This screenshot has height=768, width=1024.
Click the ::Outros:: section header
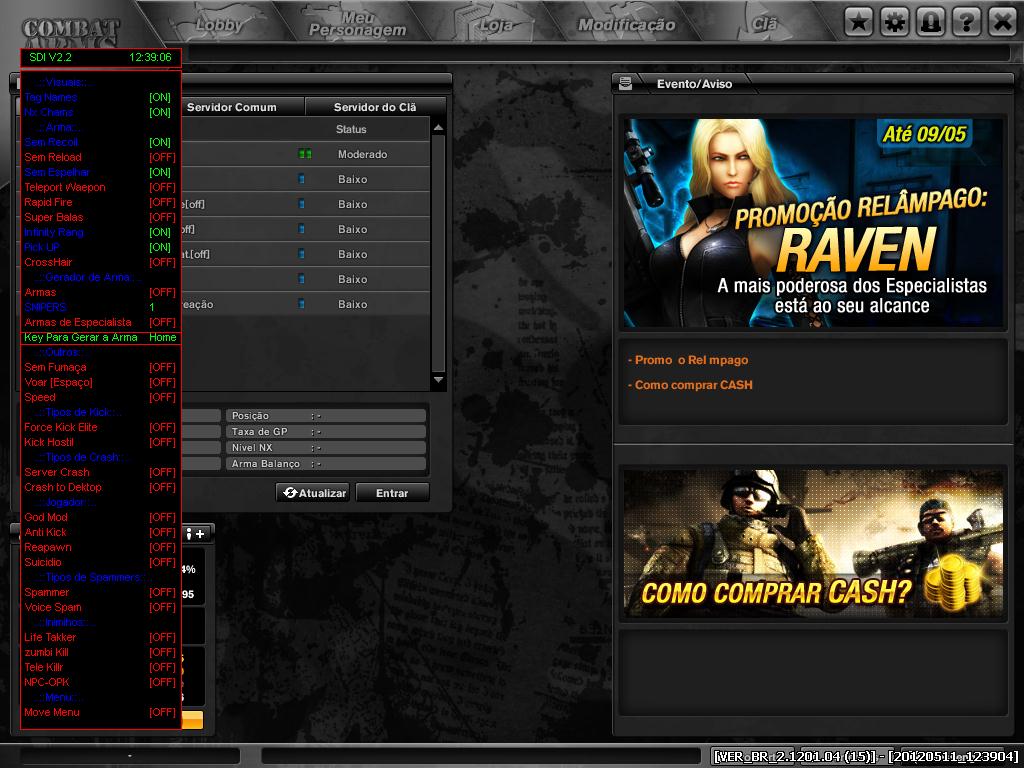coord(59,353)
